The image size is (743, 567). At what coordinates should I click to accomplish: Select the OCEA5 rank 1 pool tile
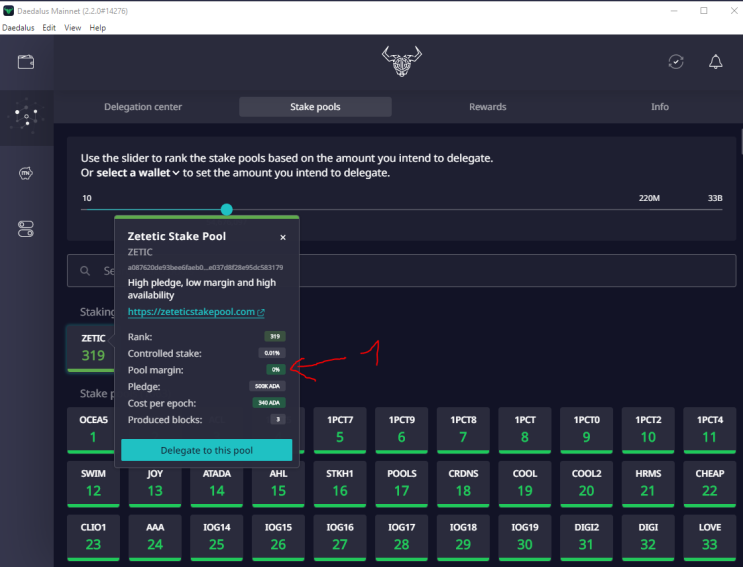pyautogui.click(x=93, y=430)
